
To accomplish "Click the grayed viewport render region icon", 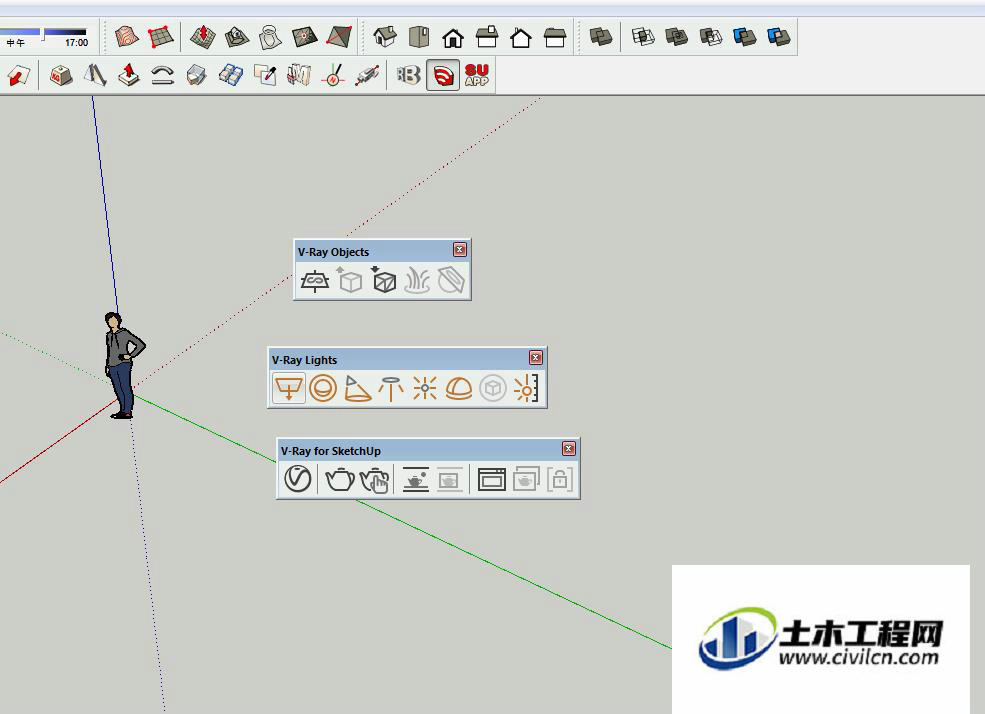I will pyautogui.click(x=450, y=480).
